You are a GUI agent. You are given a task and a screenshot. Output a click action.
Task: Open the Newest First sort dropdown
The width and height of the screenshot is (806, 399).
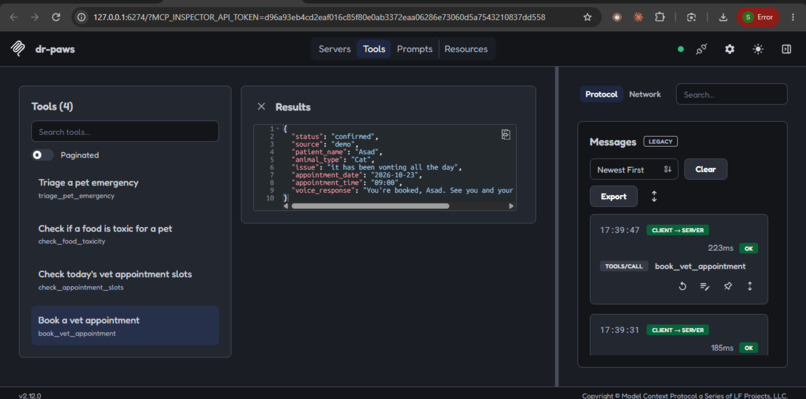click(634, 170)
